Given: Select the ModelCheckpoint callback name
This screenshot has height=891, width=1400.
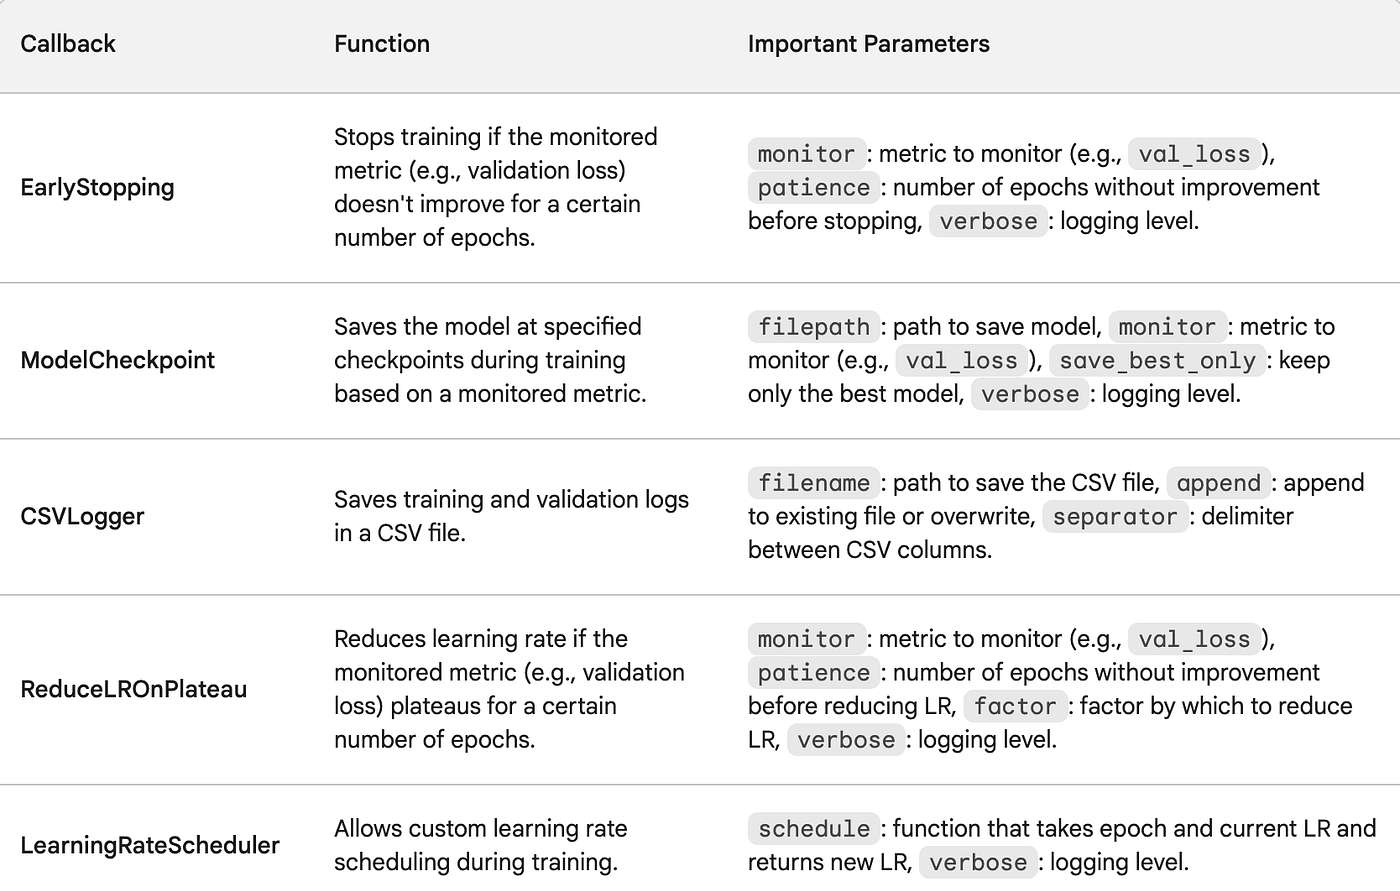Looking at the screenshot, I should 117,360.
